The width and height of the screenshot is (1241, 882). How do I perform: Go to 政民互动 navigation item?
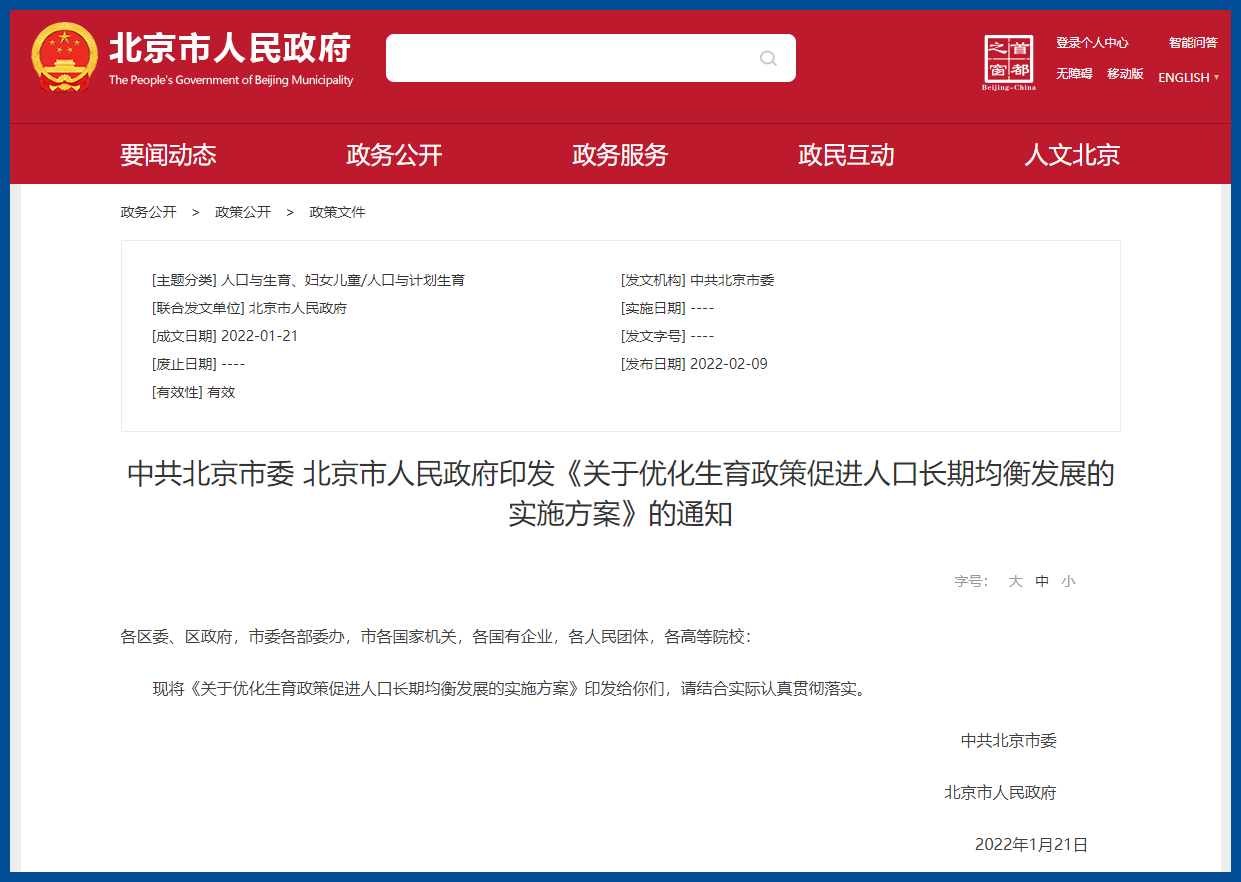tap(846, 155)
